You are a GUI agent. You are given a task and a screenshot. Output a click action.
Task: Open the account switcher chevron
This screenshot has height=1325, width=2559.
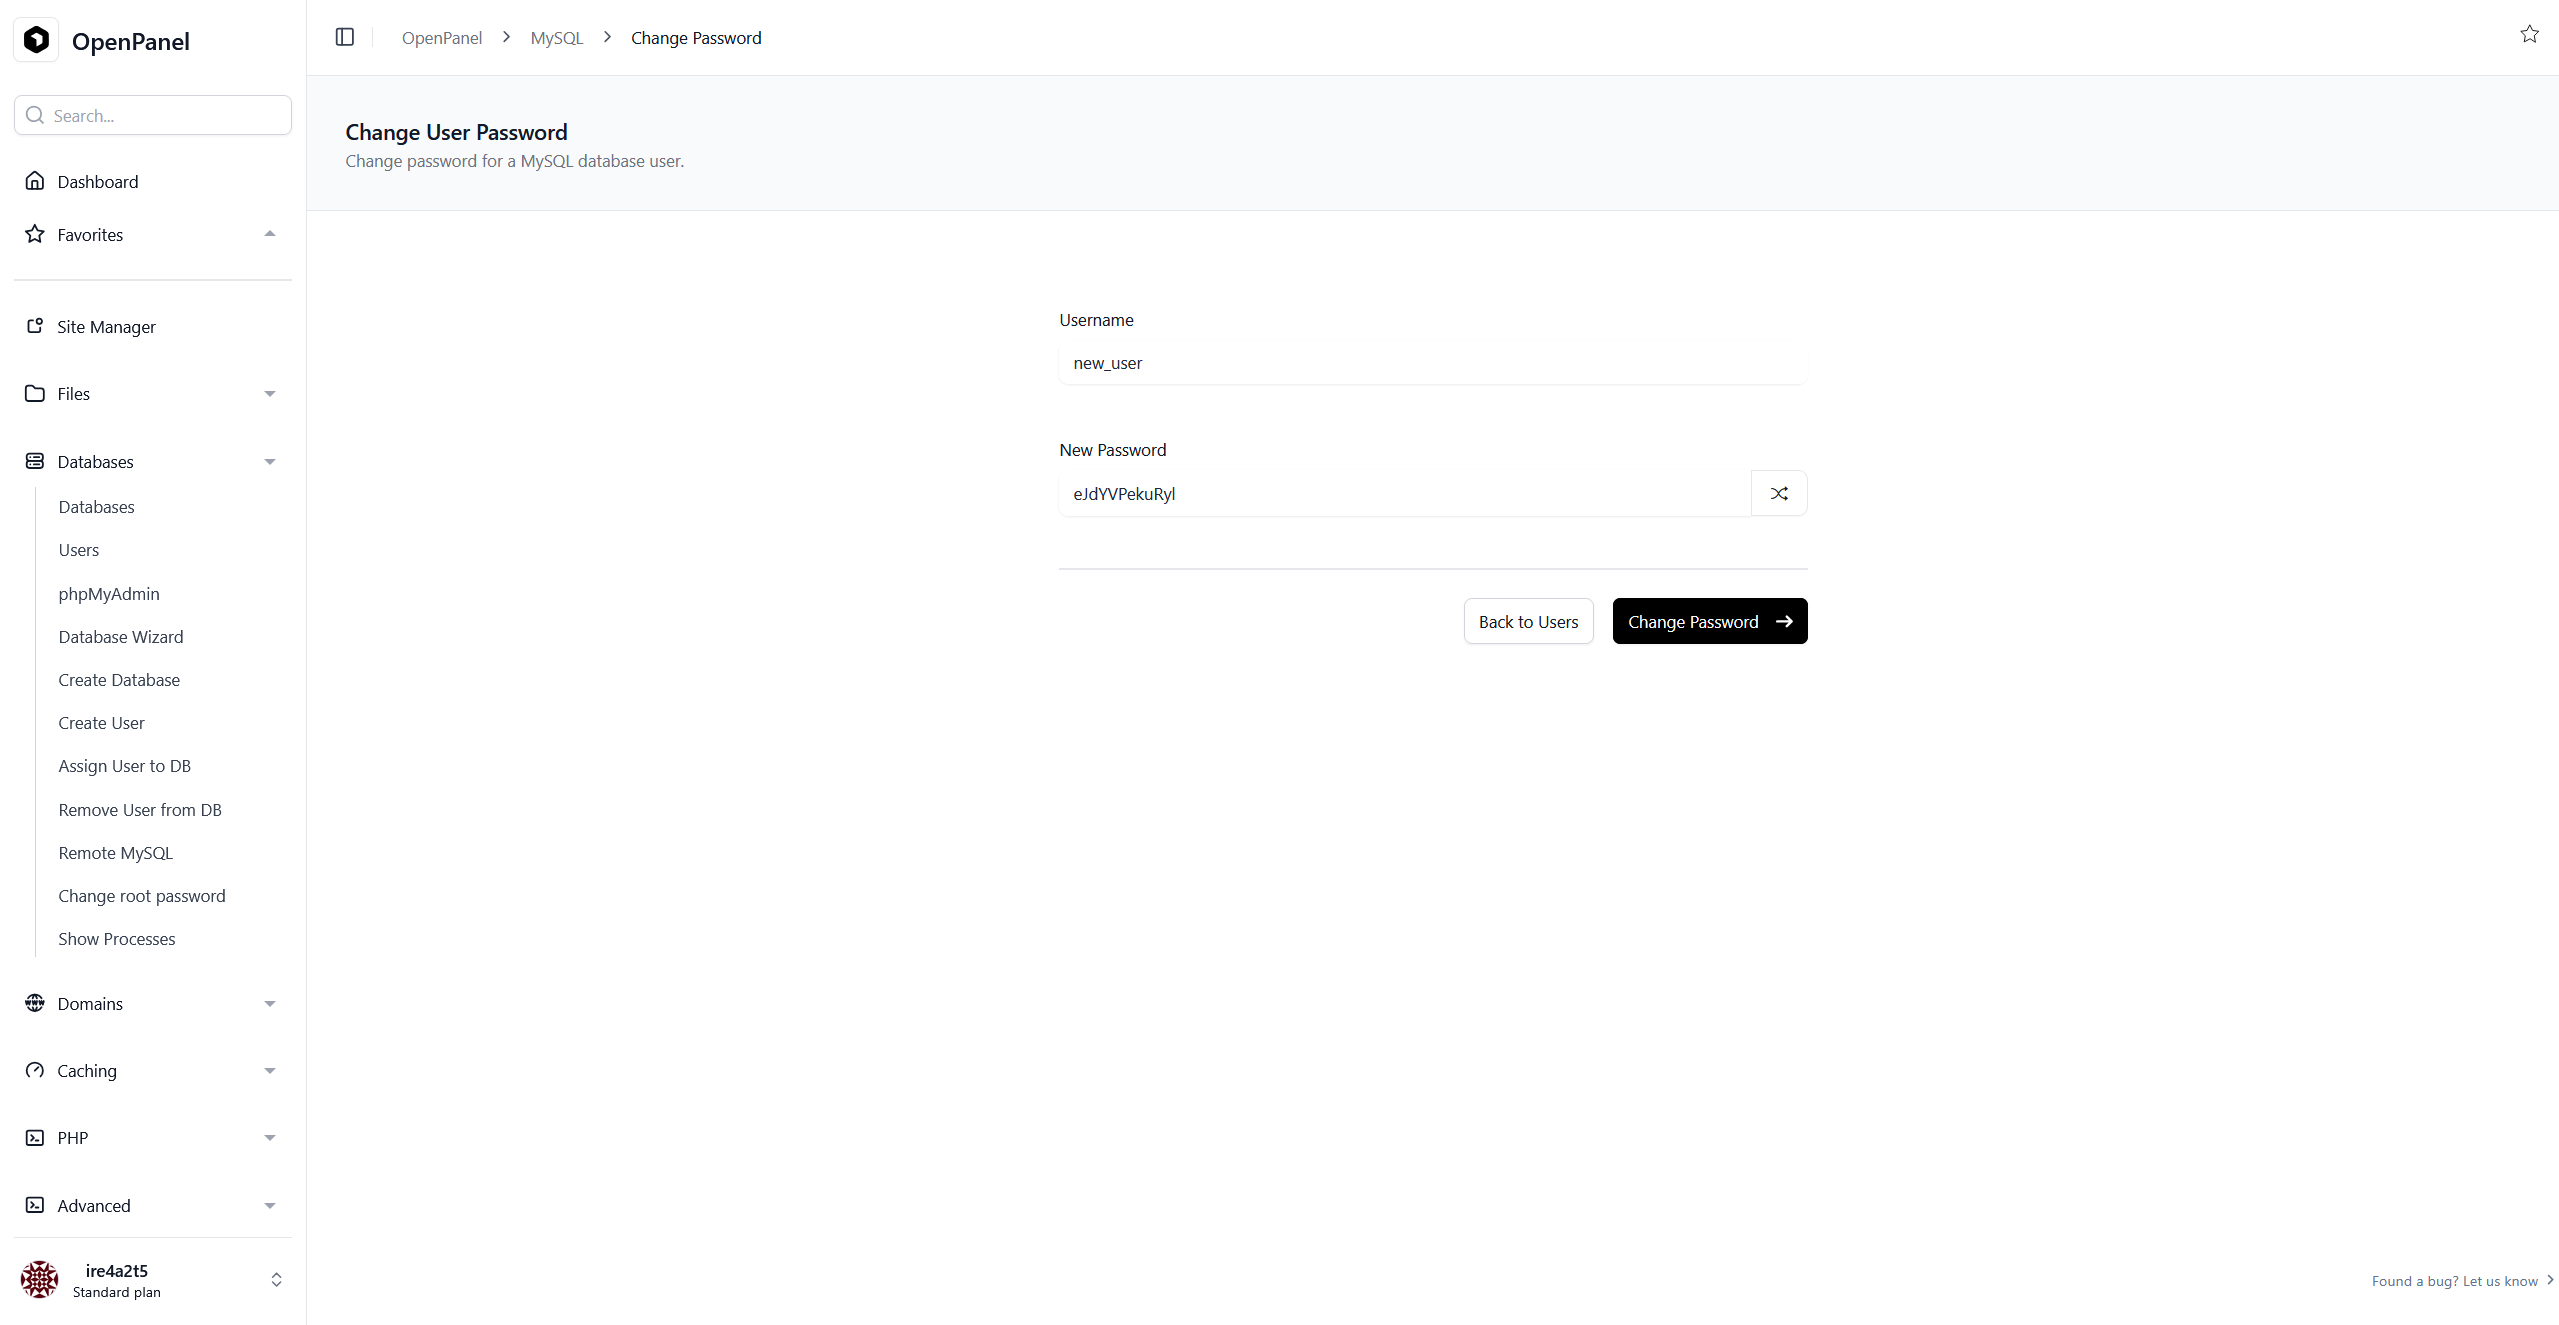pos(276,1280)
